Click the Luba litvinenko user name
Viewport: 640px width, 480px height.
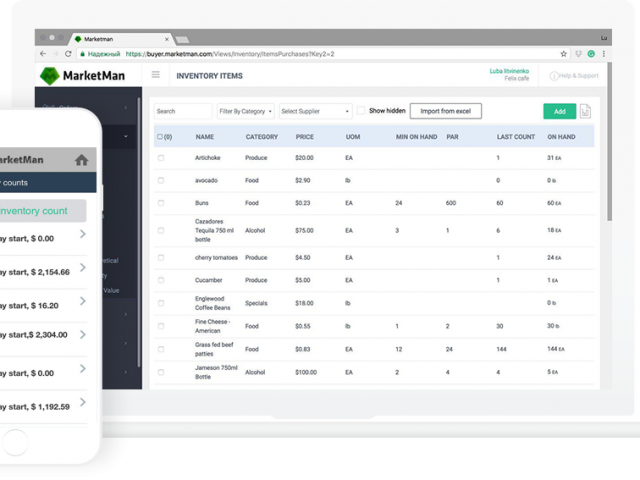pos(509,71)
